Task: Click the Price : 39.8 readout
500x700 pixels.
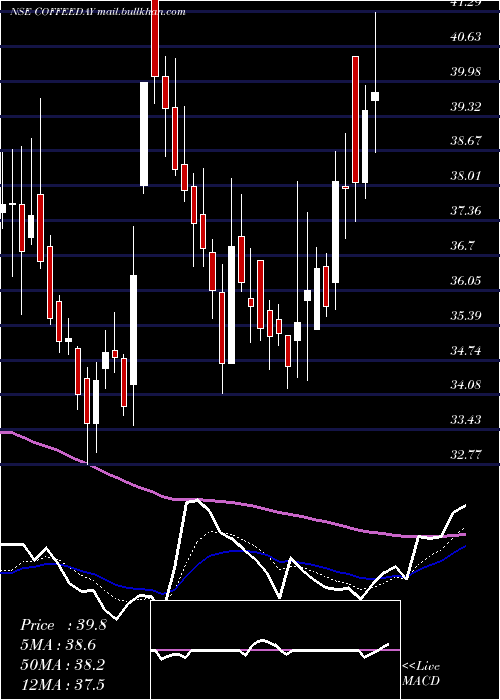Action: 63,625
